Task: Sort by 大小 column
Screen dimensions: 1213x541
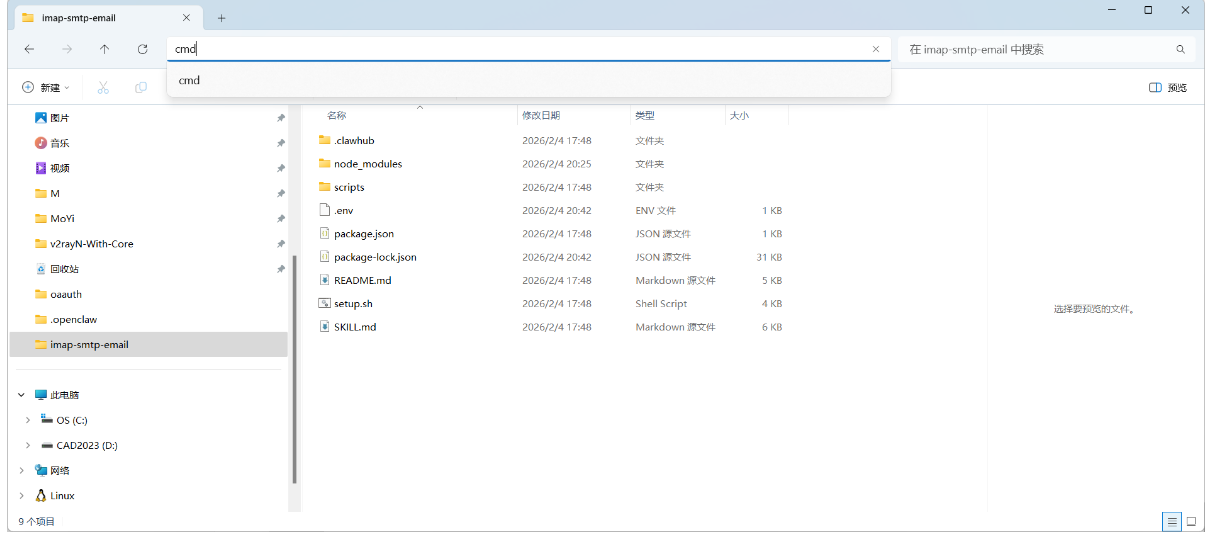Action: coord(739,116)
